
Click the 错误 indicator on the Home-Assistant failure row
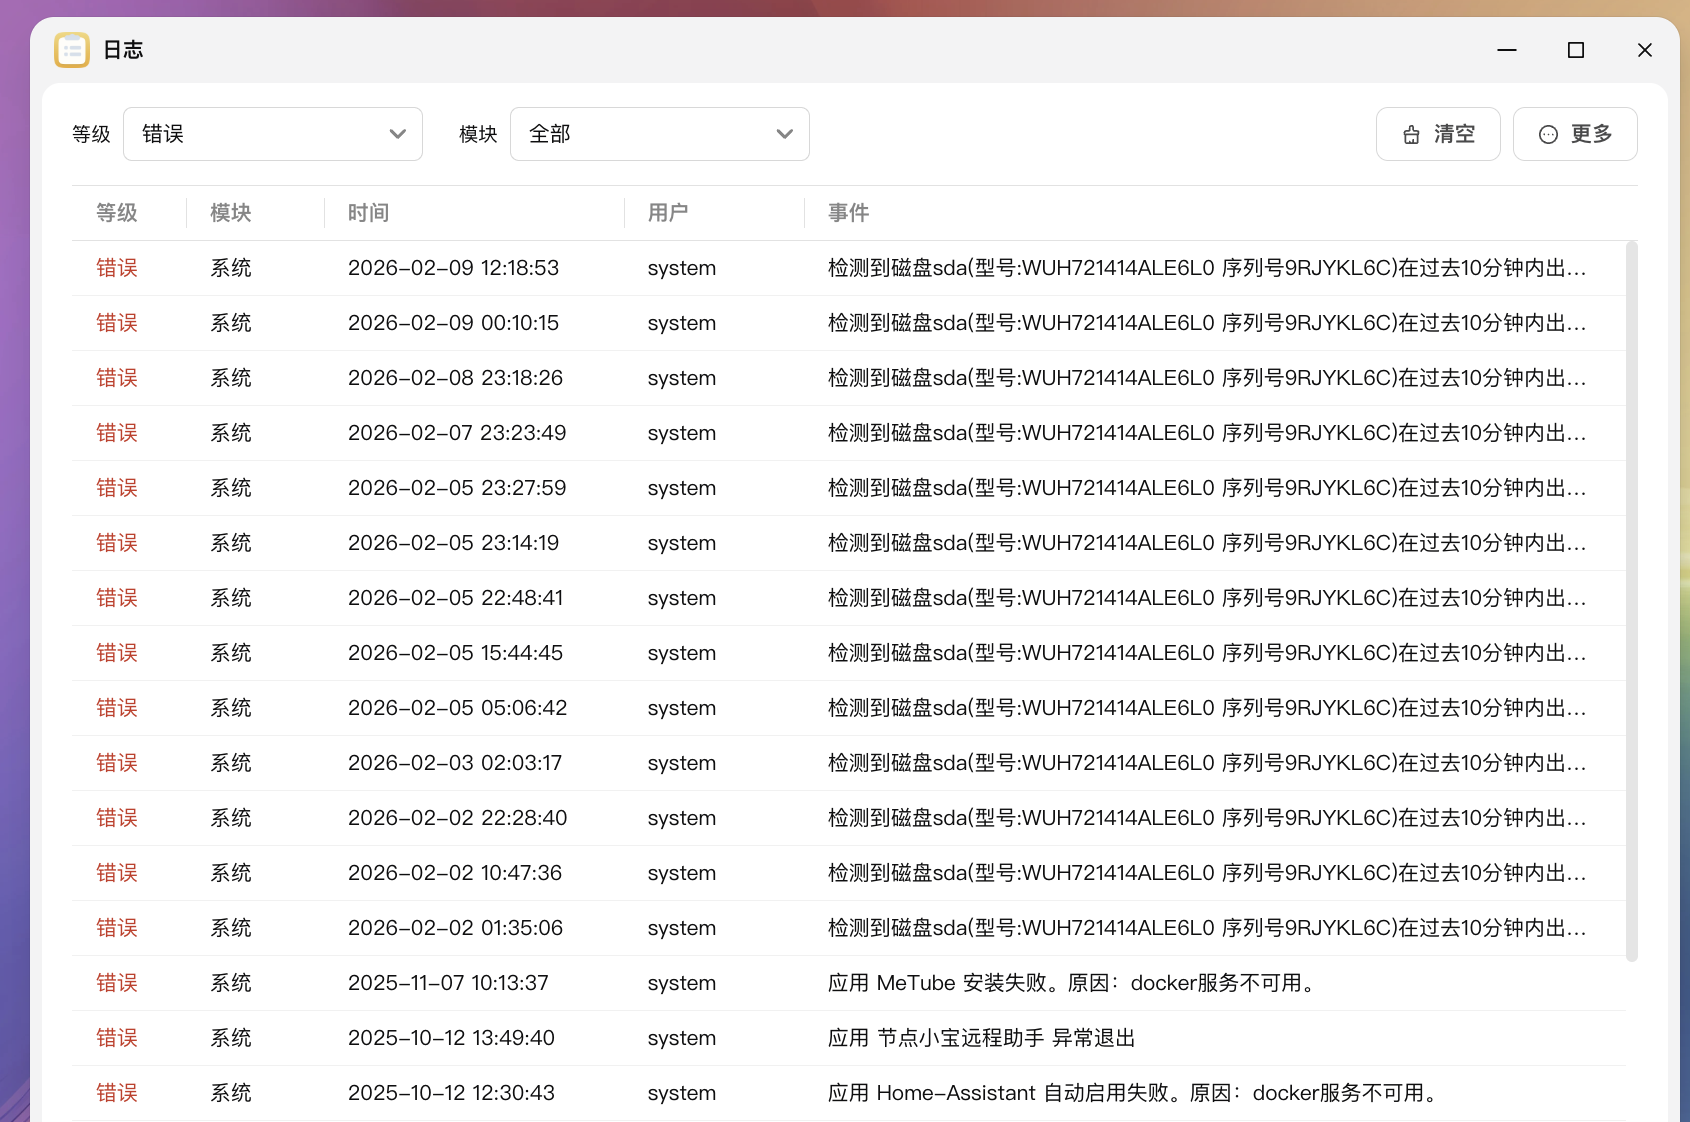pos(116,1092)
